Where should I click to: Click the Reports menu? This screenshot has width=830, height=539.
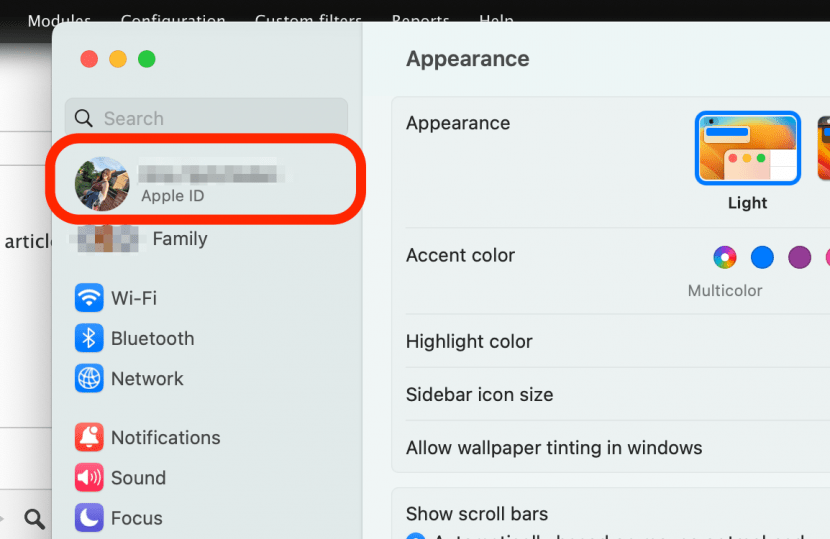[x=420, y=20]
